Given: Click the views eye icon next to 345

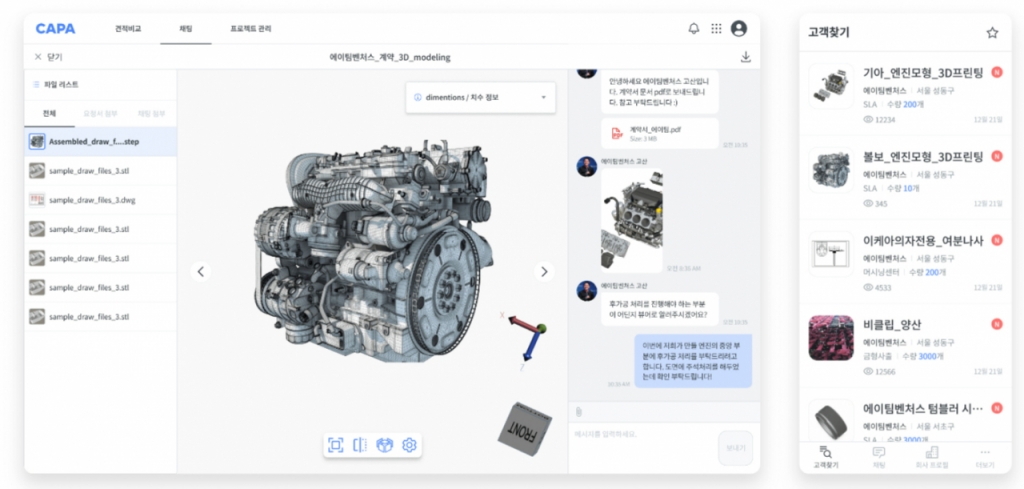Looking at the screenshot, I should 868,204.
